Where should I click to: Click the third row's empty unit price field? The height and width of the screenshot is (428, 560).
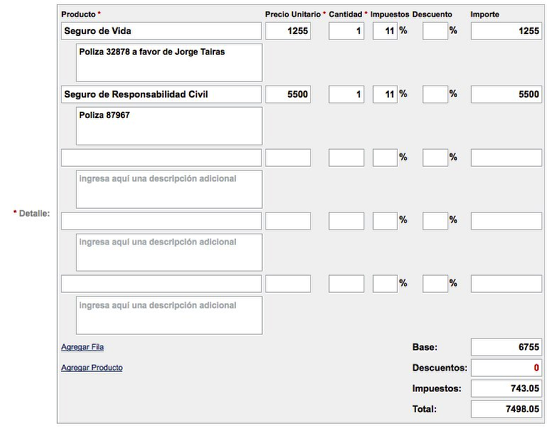tap(288, 158)
